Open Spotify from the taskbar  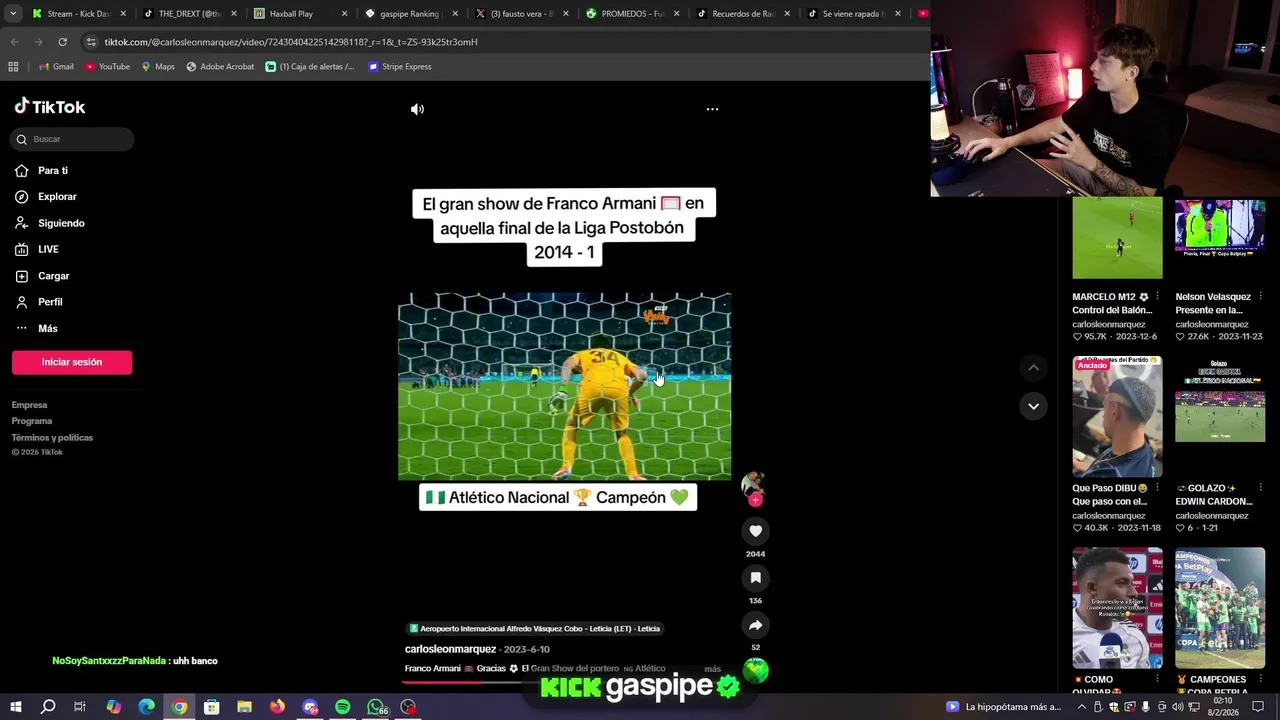pos(343,707)
